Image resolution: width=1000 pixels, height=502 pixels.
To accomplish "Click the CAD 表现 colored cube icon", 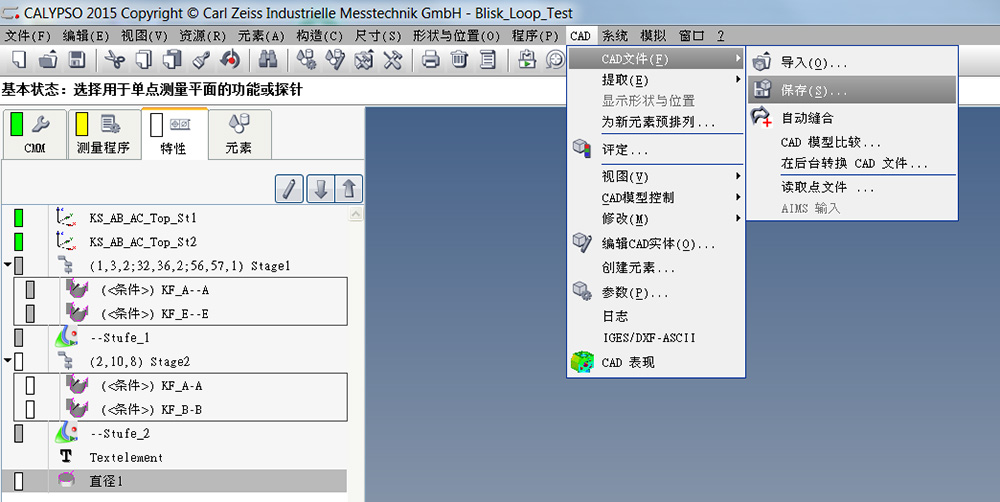I will click(582, 362).
